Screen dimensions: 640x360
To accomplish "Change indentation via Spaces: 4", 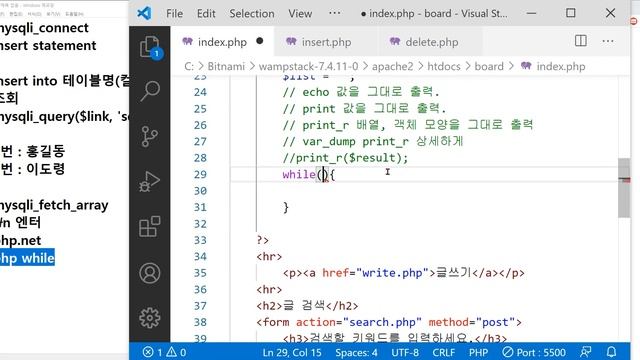I will pyautogui.click(x=356, y=352).
